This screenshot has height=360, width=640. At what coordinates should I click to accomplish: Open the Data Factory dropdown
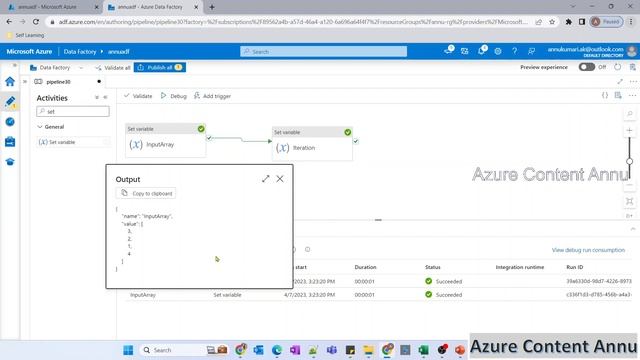tap(56, 67)
